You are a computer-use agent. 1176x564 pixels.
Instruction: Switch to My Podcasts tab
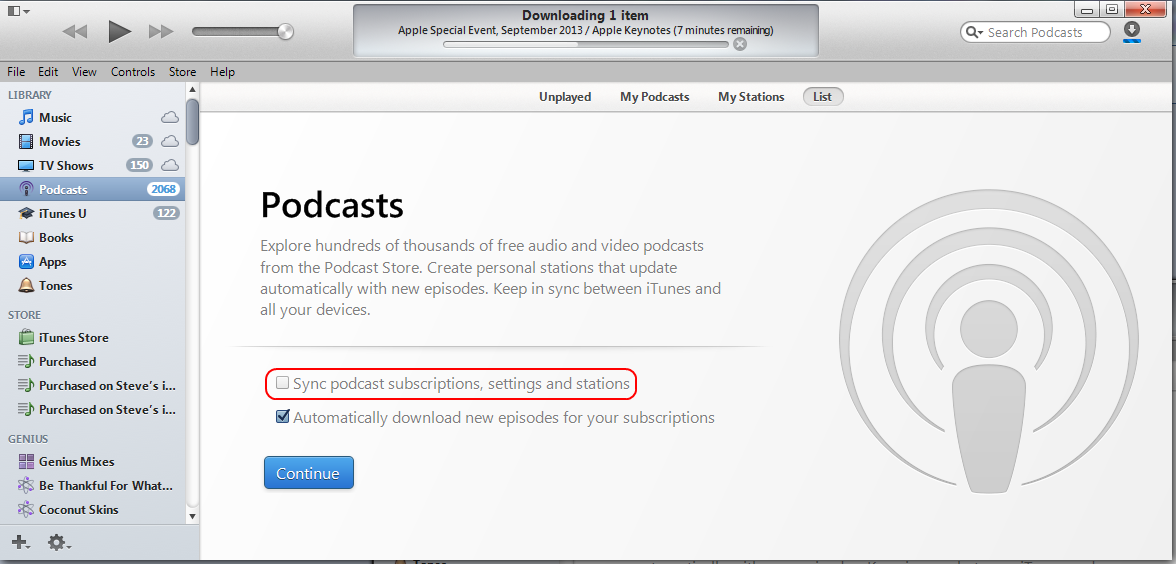pos(655,97)
